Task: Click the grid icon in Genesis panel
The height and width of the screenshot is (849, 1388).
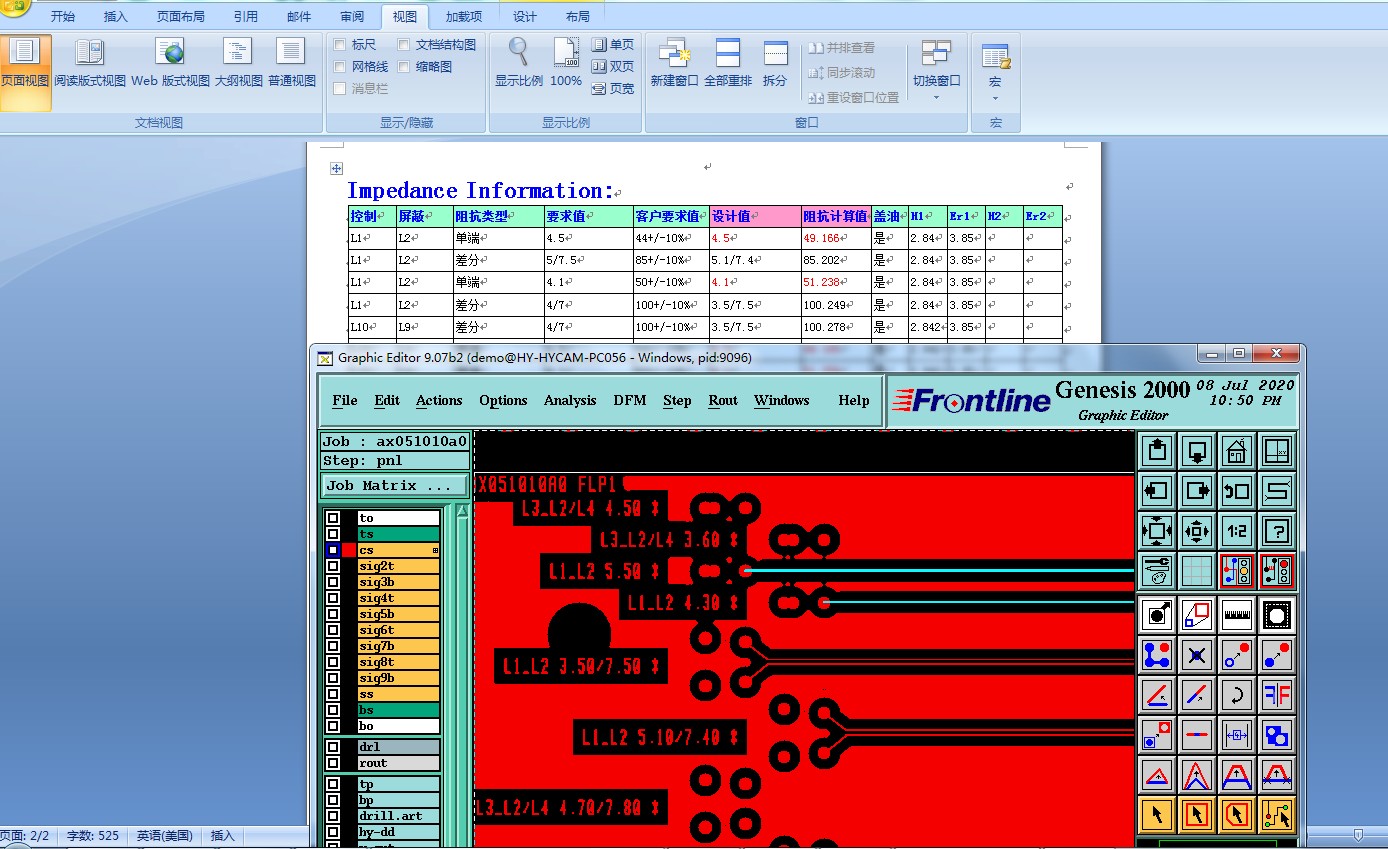Action: (x=1197, y=571)
